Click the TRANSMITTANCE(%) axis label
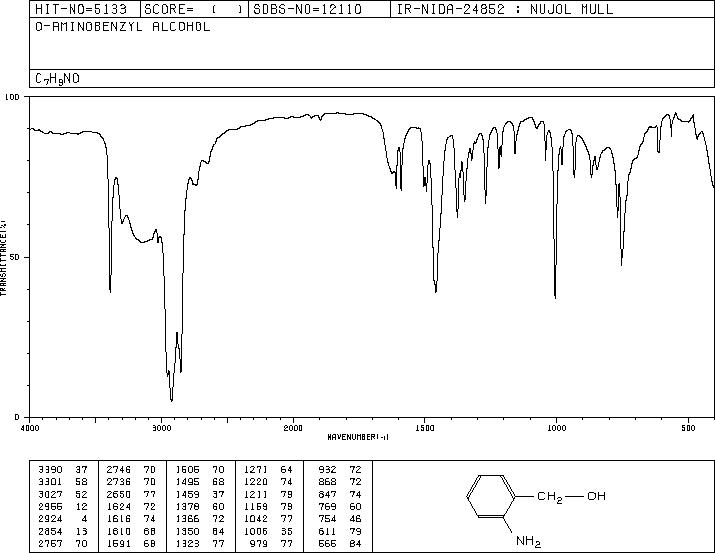 click(3, 258)
